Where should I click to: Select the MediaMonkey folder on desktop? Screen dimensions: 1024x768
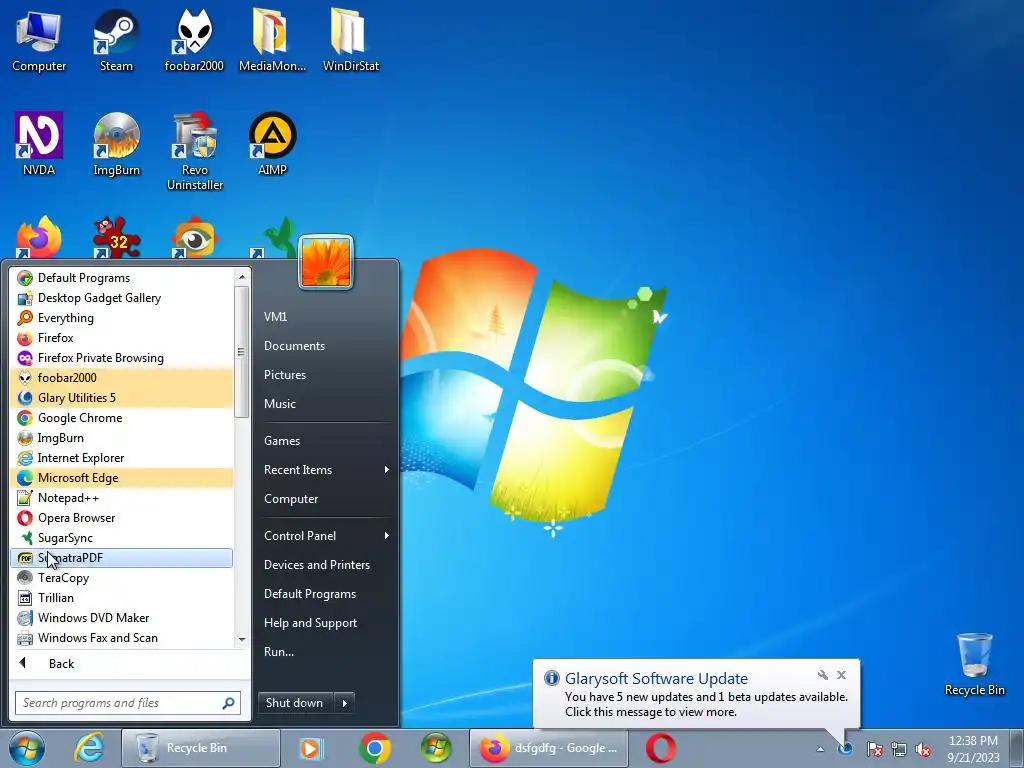[x=272, y=40]
